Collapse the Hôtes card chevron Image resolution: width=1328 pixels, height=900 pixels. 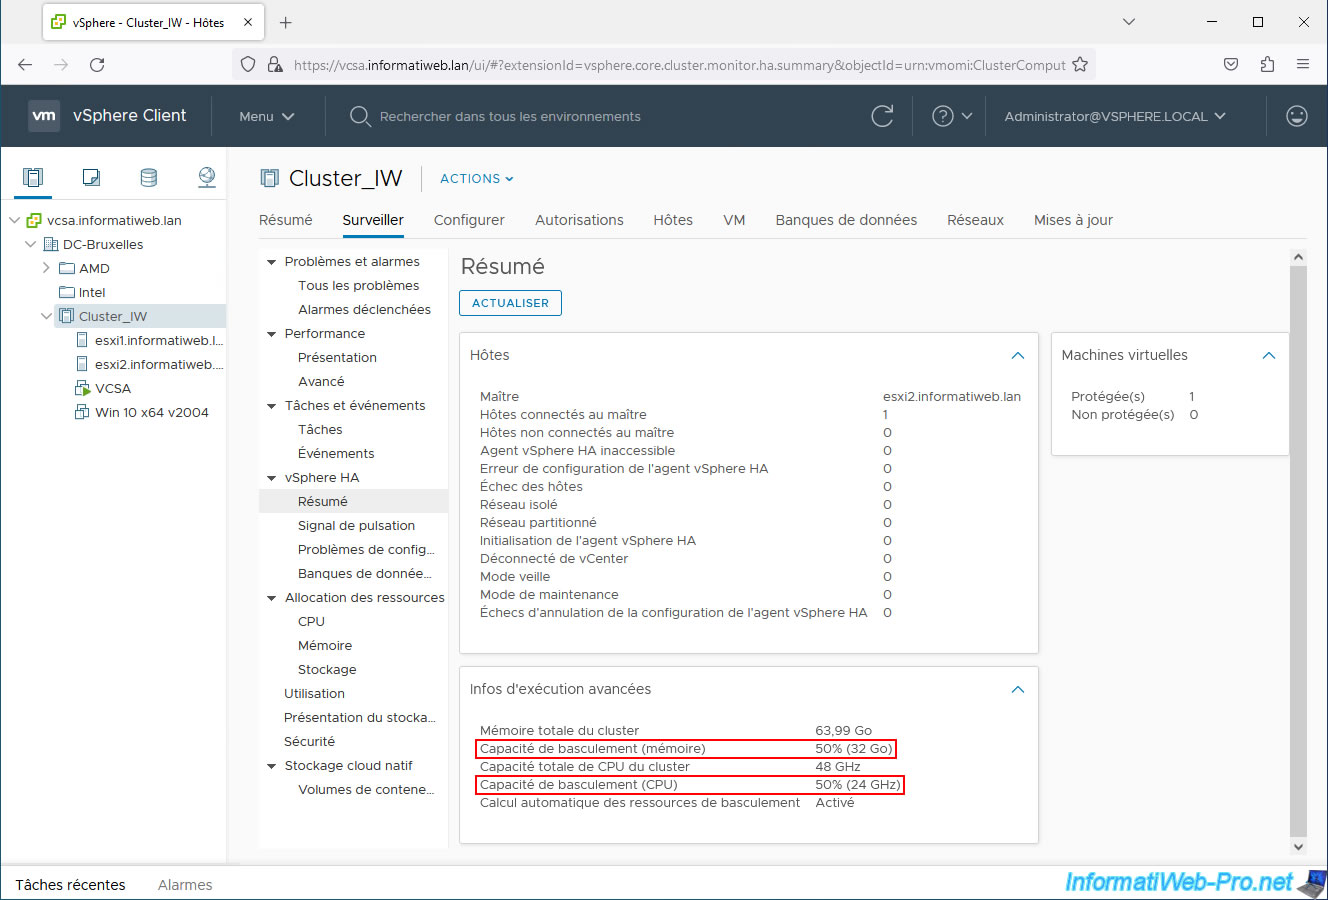pos(1018,356)
